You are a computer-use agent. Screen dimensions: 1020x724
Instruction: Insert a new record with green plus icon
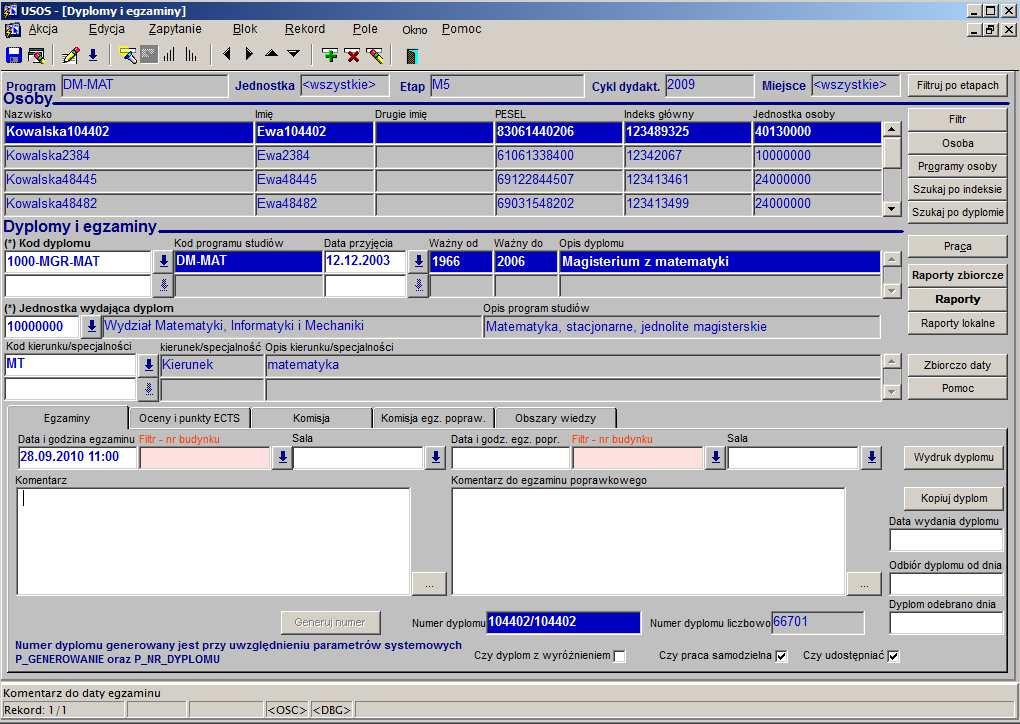click(x=330, y=55)
